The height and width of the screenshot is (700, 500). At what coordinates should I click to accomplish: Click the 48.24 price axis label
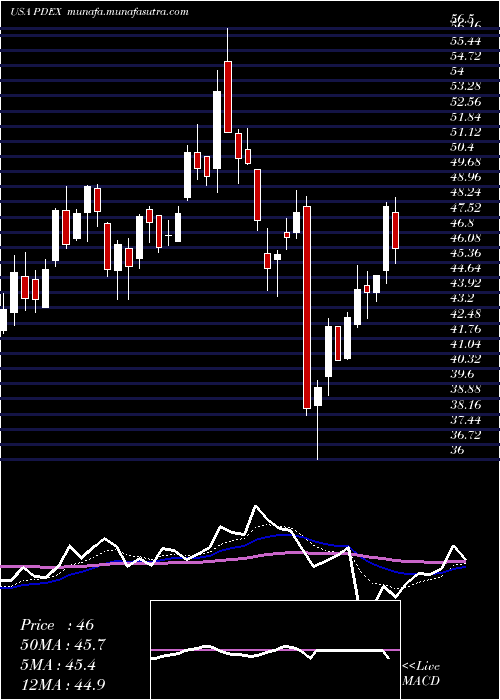[466, 193]
